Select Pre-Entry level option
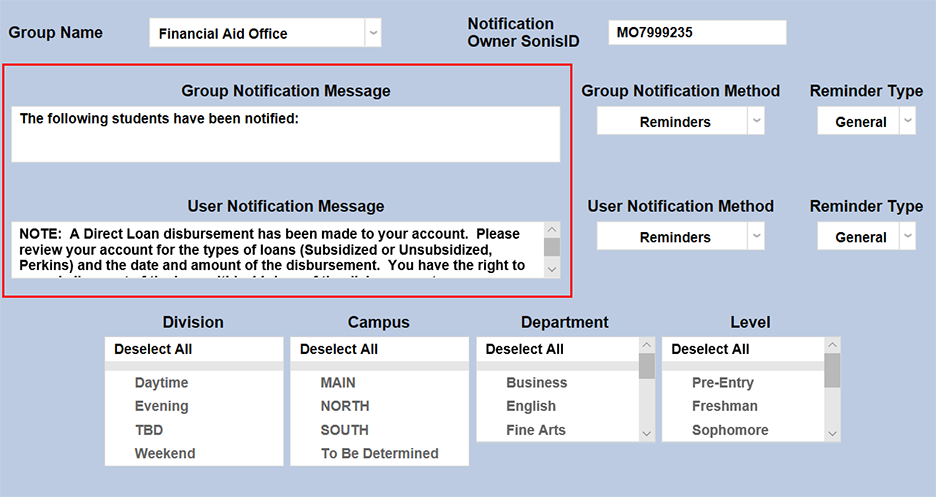This screenshot has width=936, height=497. (x=722, y=382)
